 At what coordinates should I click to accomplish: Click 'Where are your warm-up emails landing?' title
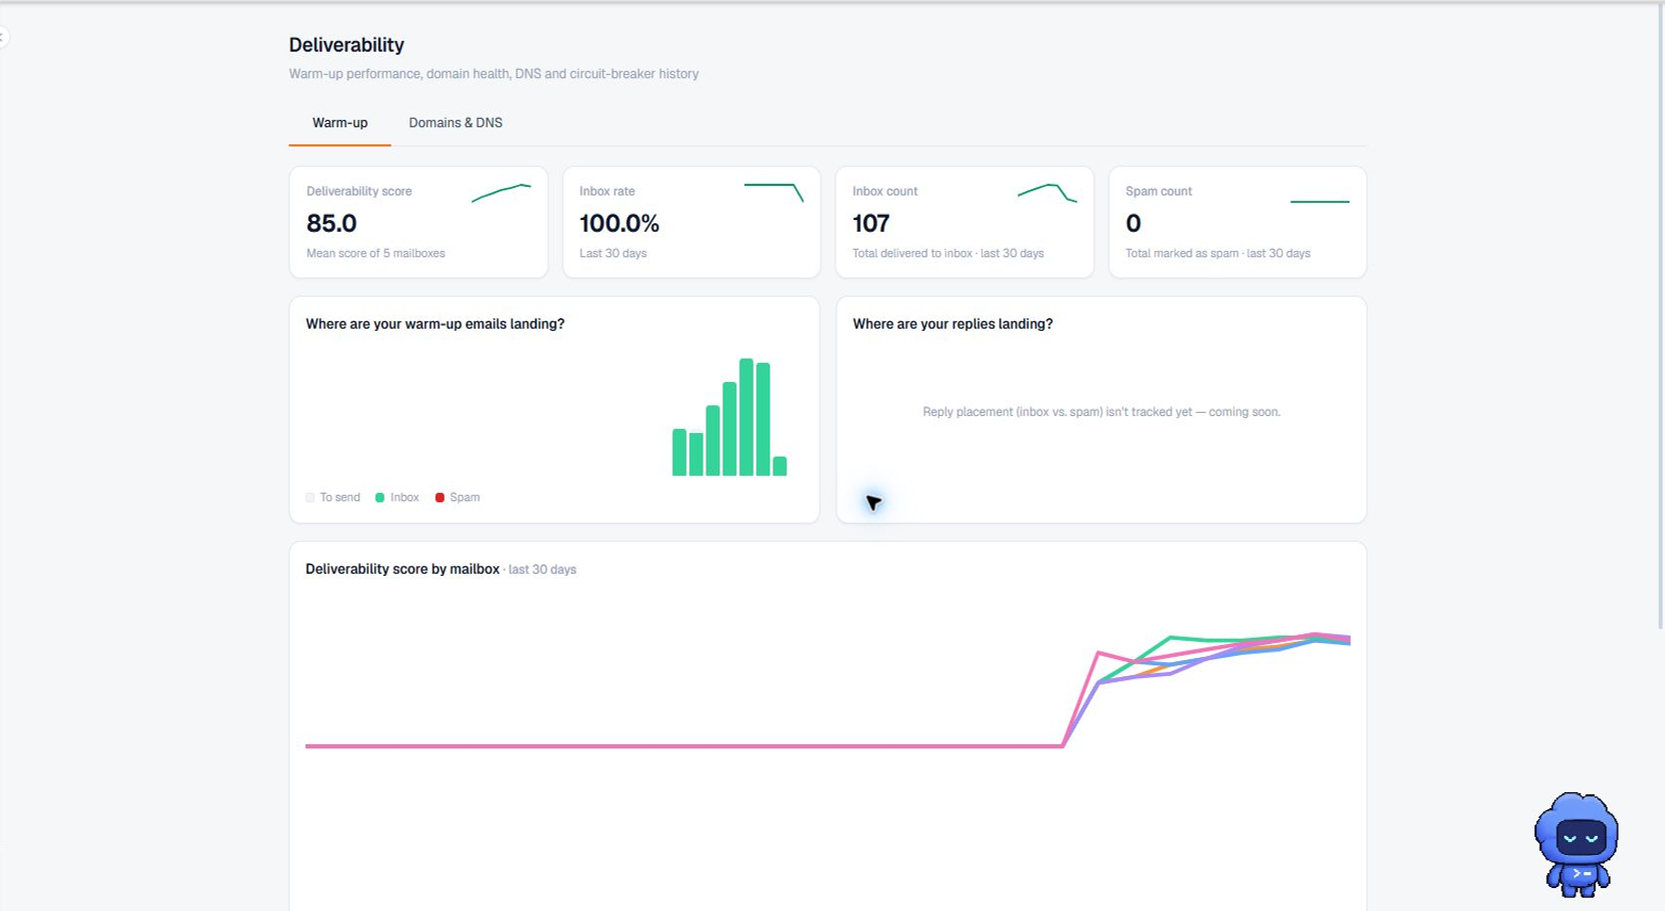(x=435, y=324)
